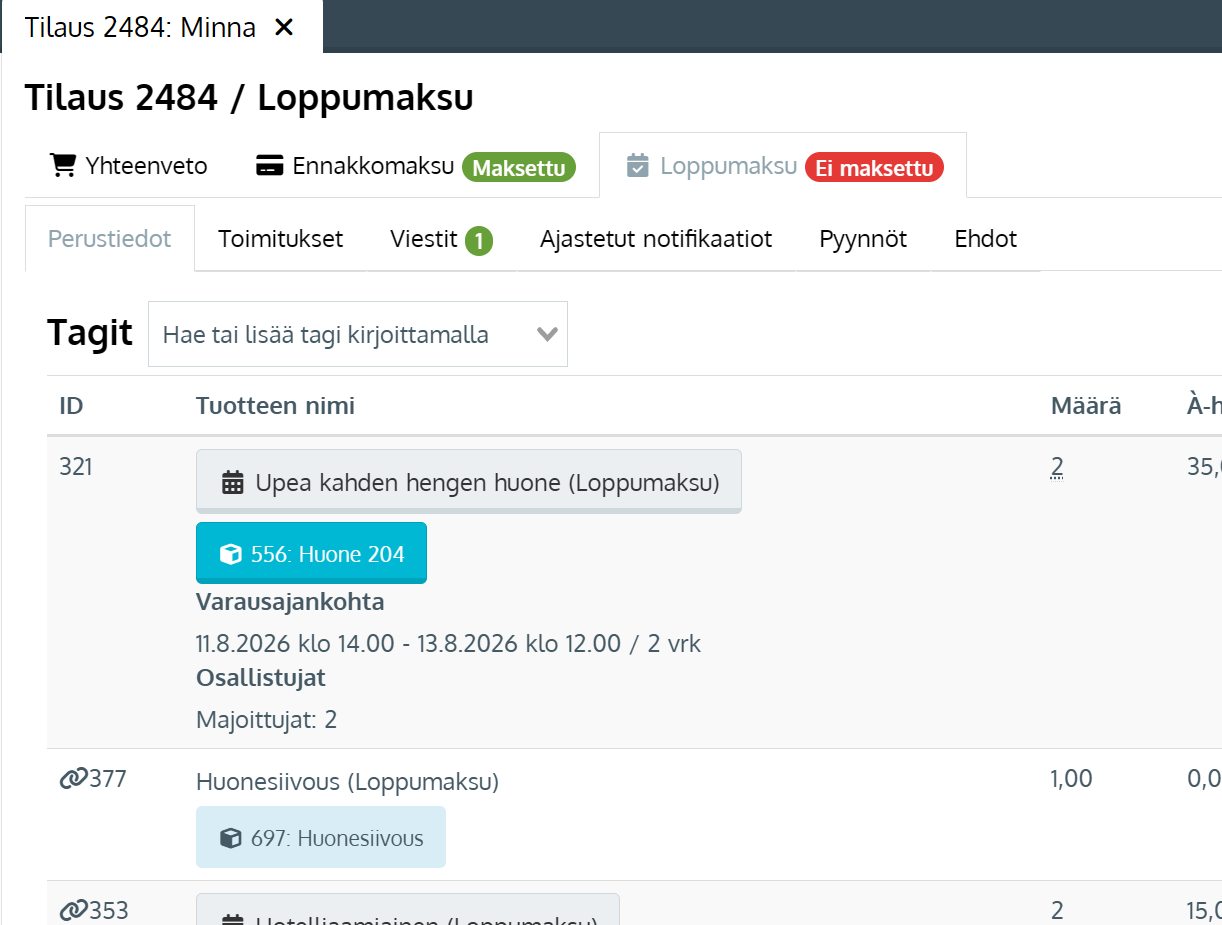Click the cube icon in 697: Huonesiivous
The width and height of the screenshot is (1222, 925).
point(231,838)
